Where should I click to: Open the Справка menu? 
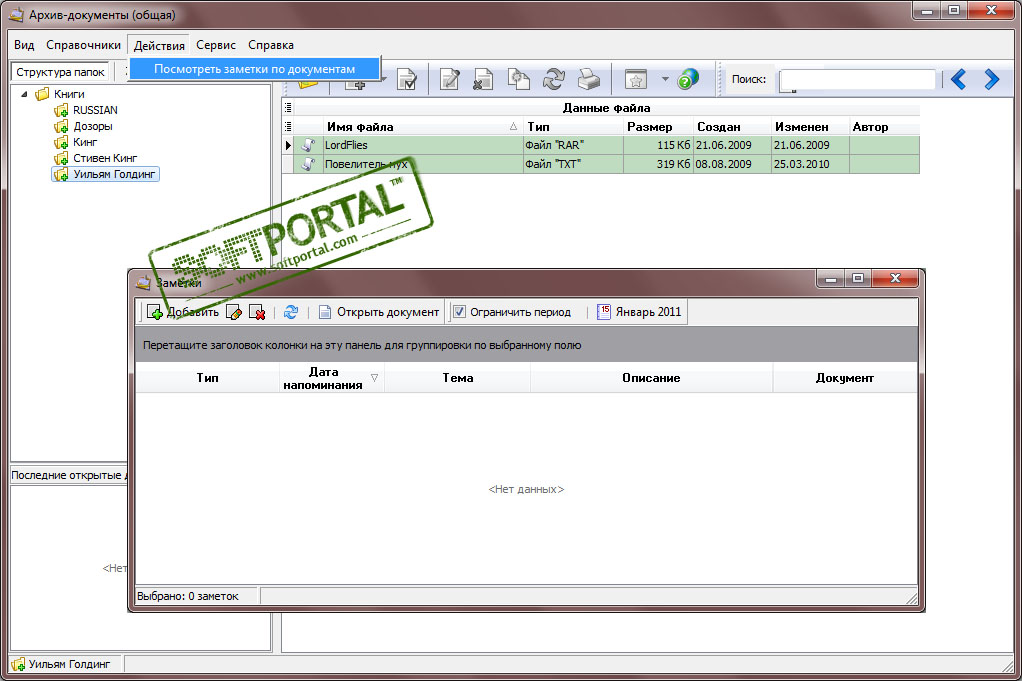click(270, 45)
